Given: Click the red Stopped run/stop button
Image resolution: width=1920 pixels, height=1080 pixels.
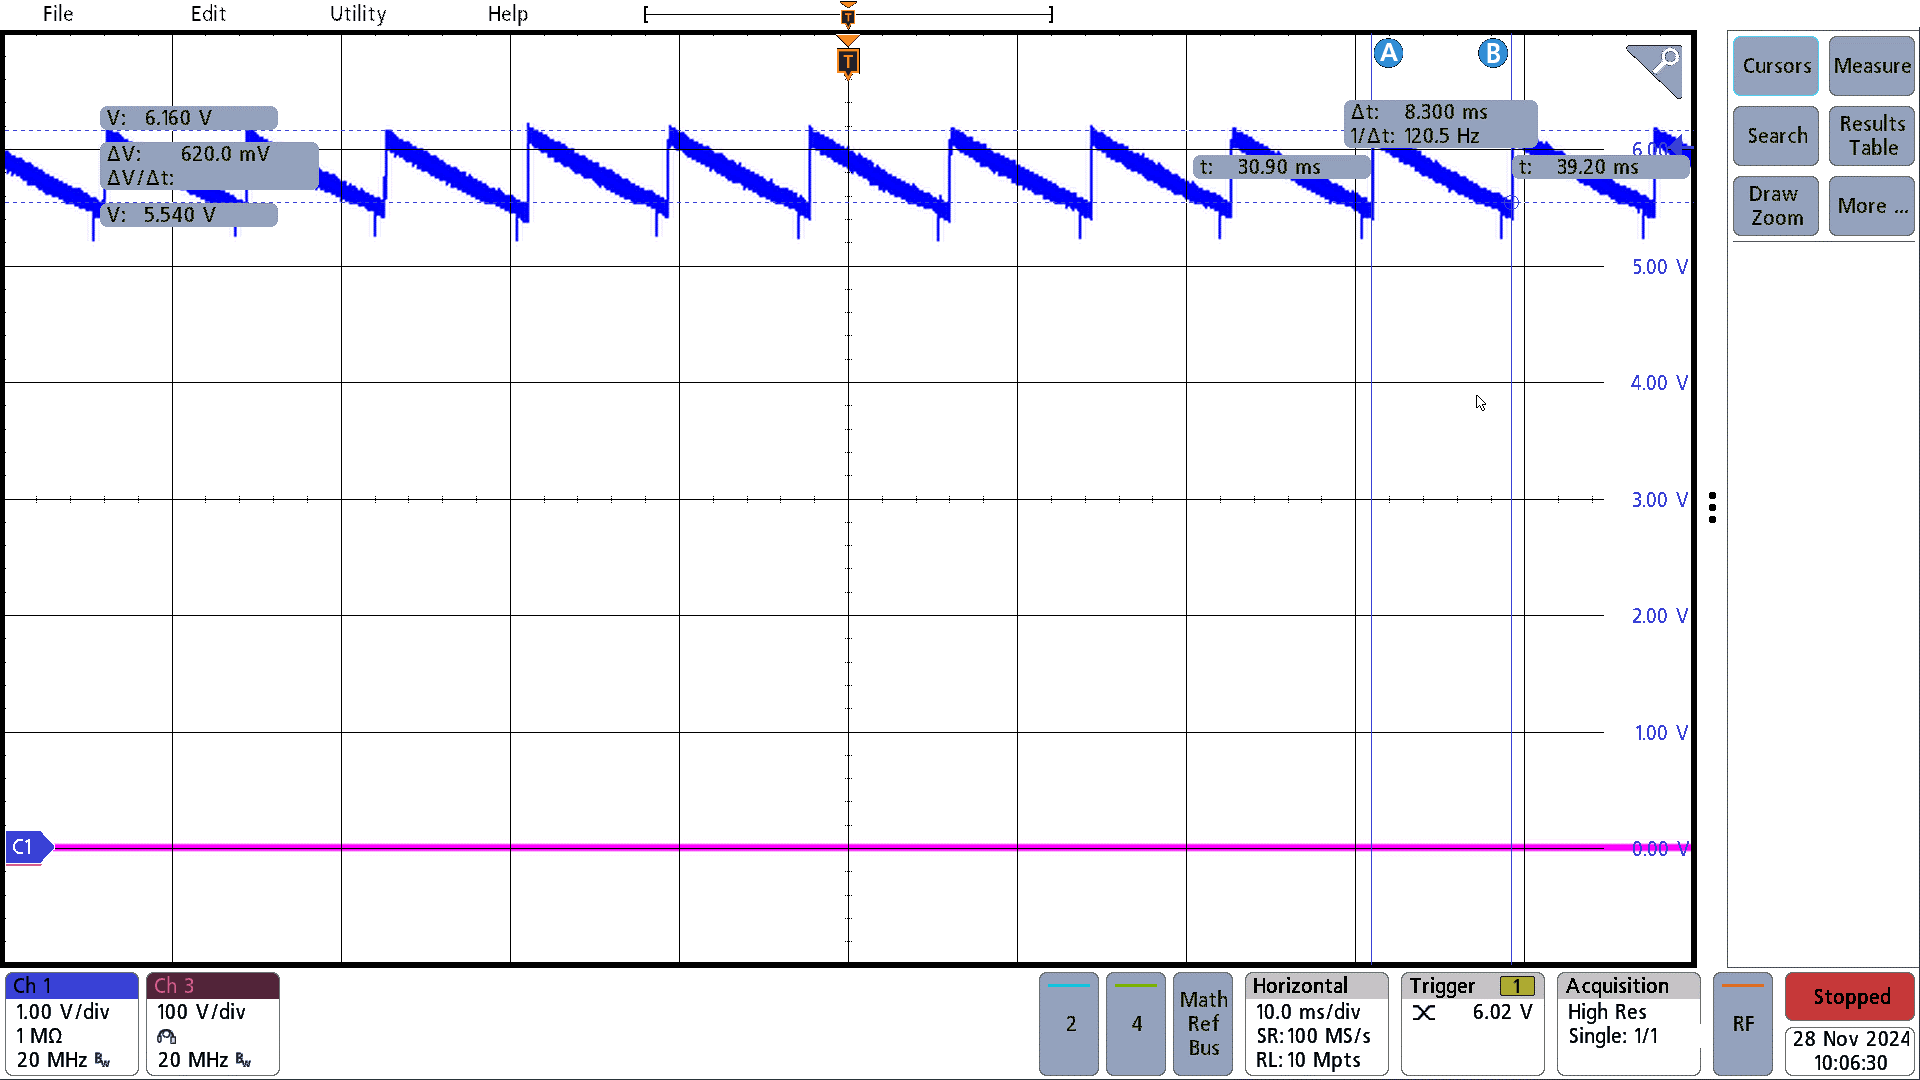Looking at the screenshot, I should [x=1851, y=997].
